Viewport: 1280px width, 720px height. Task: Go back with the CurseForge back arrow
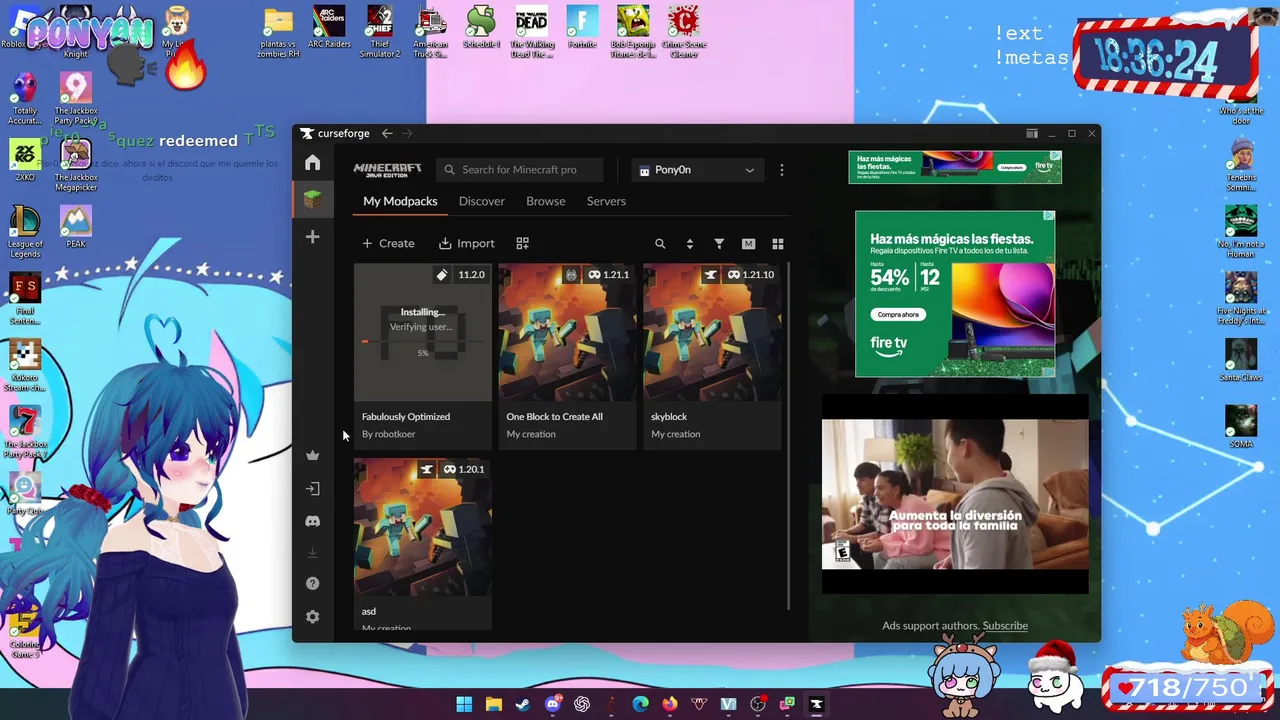[x=387, y=133]
